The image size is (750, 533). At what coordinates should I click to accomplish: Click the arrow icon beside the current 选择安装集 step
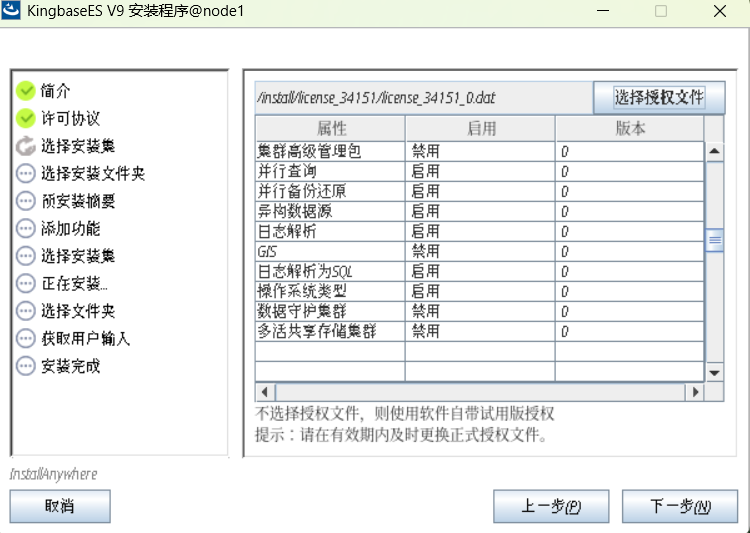click(26, 146)
